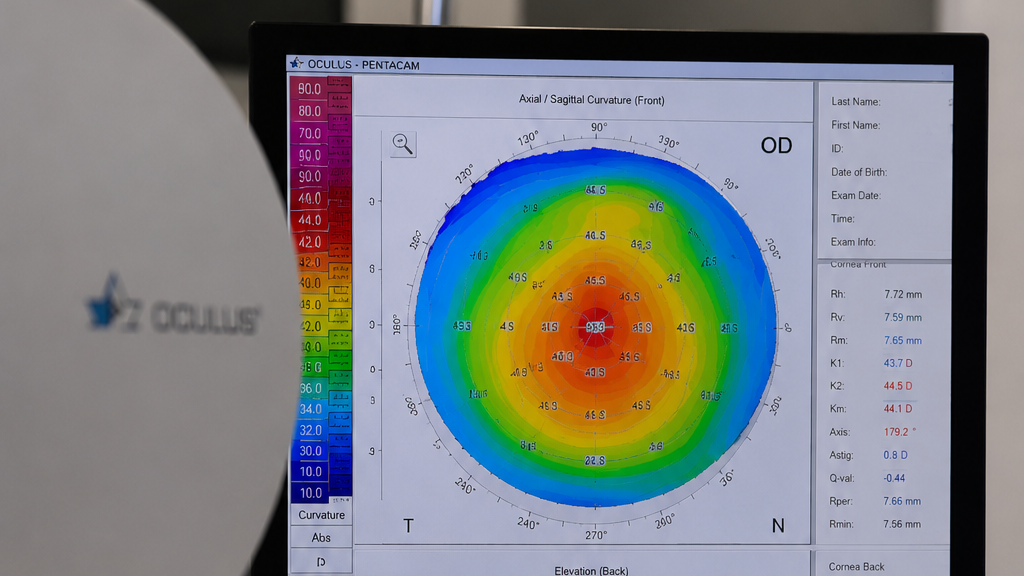This screenshot has width=1024, height=576.
Task: Click the Axis value 179.2°
Action: point(899,432)
